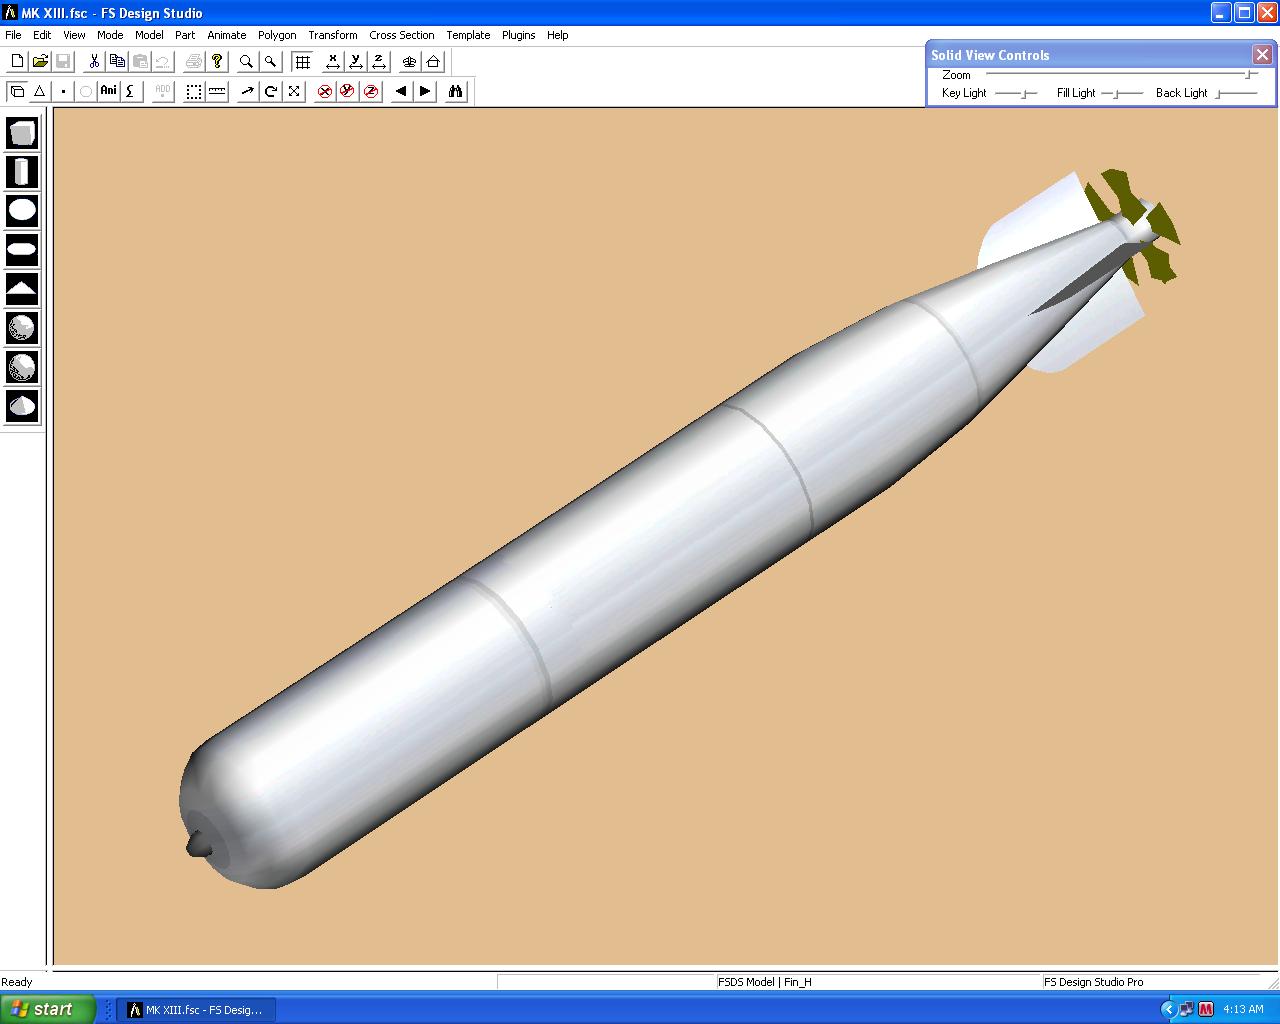Screen dimensions: 1280x1024
Task: Toggle the X axis lock icon
Action: tap(333, 62)
